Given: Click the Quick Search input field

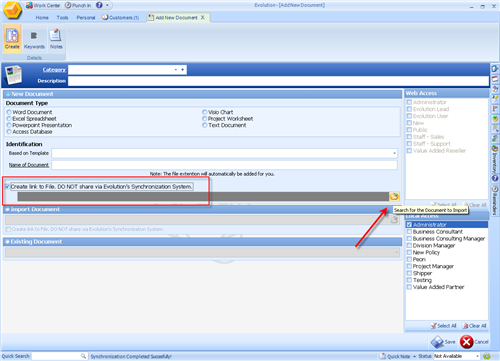Looking at the screenshot, I should (x=56, y=356).
